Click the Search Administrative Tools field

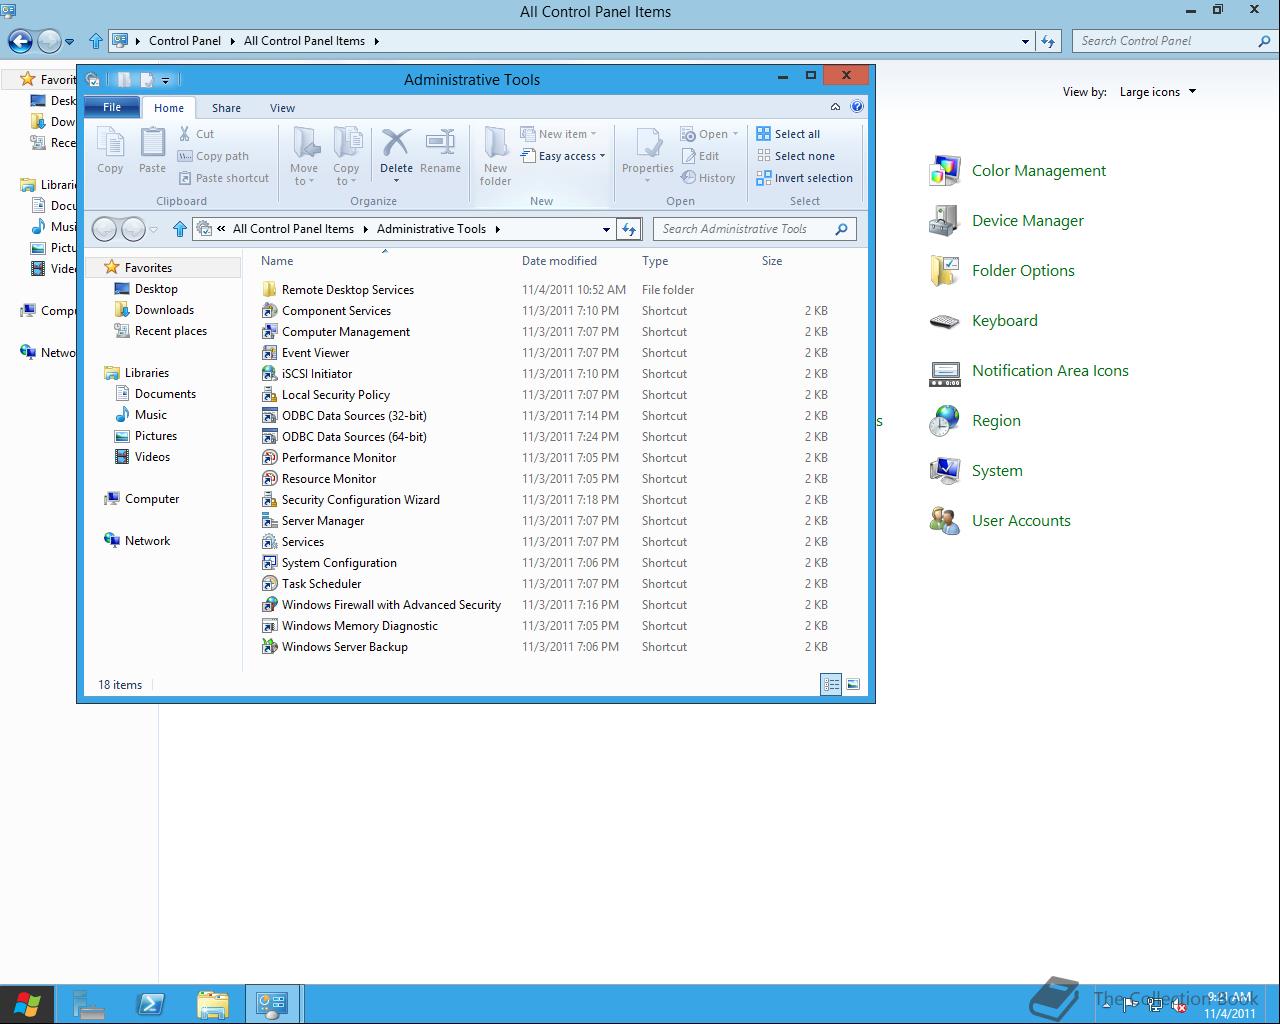point(754,229)
